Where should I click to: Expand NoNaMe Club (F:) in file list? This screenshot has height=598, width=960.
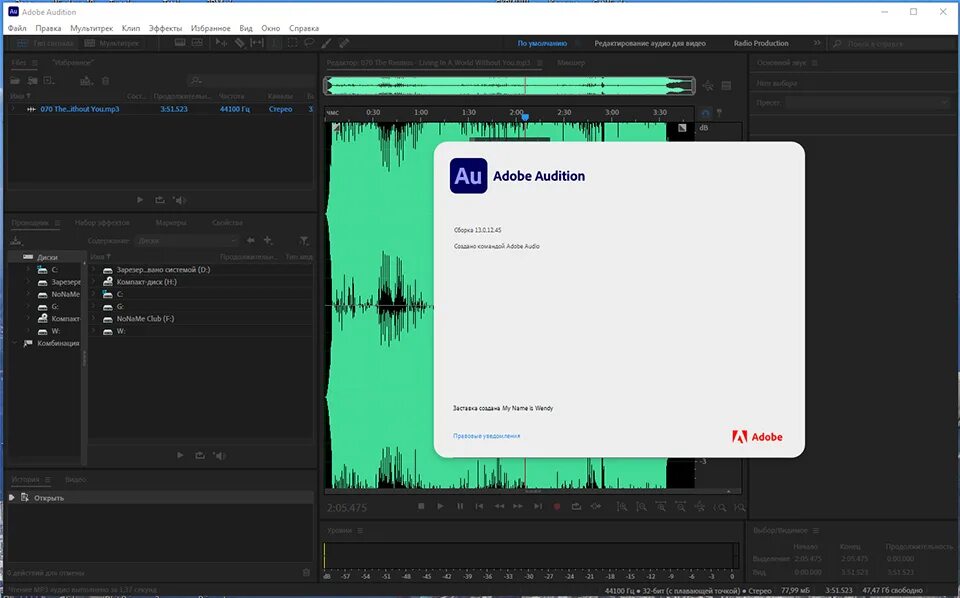pyautogui.click(x=93, y=318)
